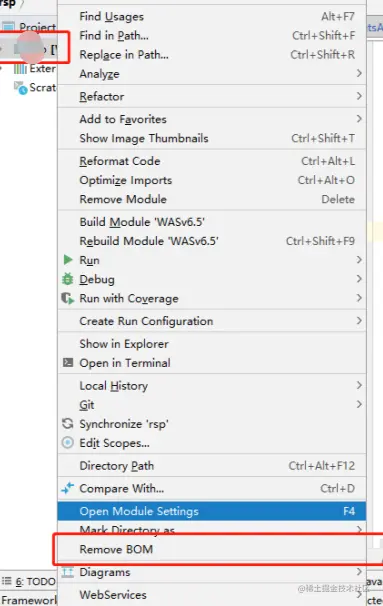The image size is (383, 606).
Task: Expand the Analyze submenu arrow
Action: tap(359, 73)
